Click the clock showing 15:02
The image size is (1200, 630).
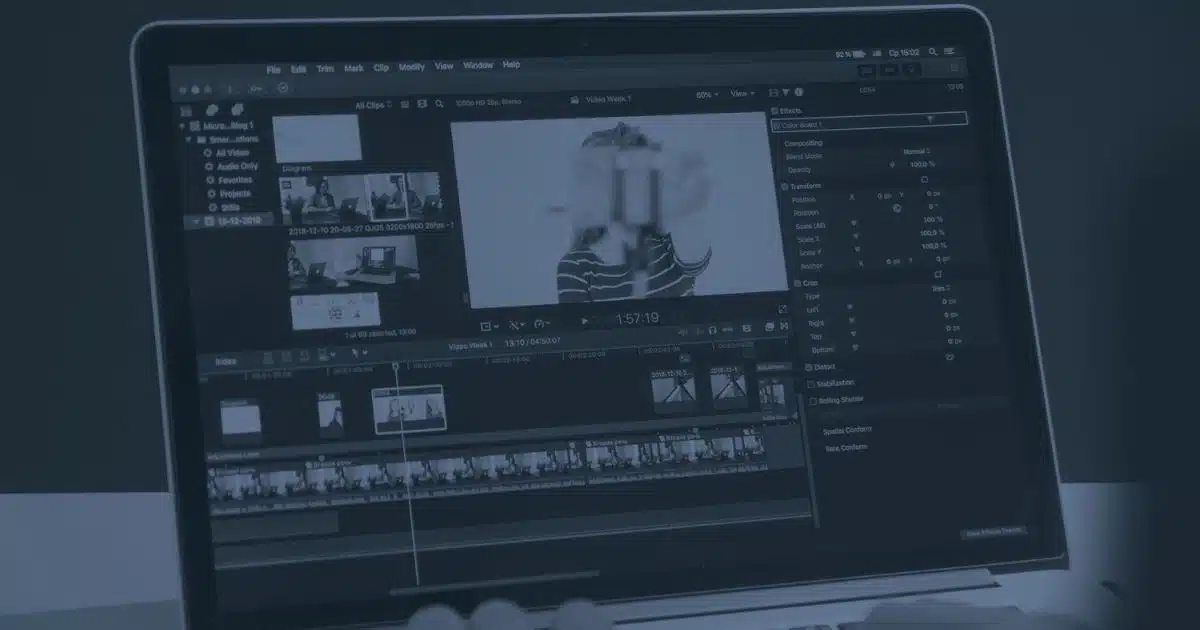(x=902, y=52)
